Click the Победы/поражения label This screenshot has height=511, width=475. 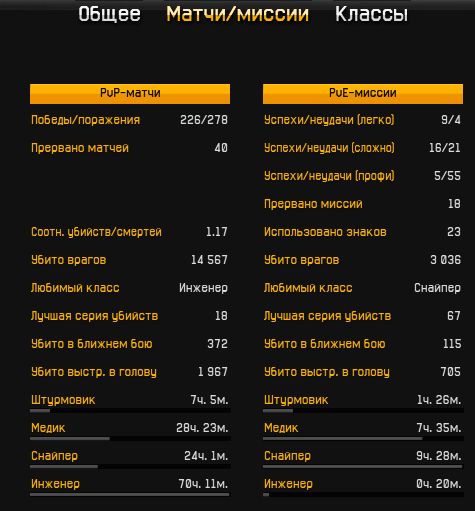point(86,120)
